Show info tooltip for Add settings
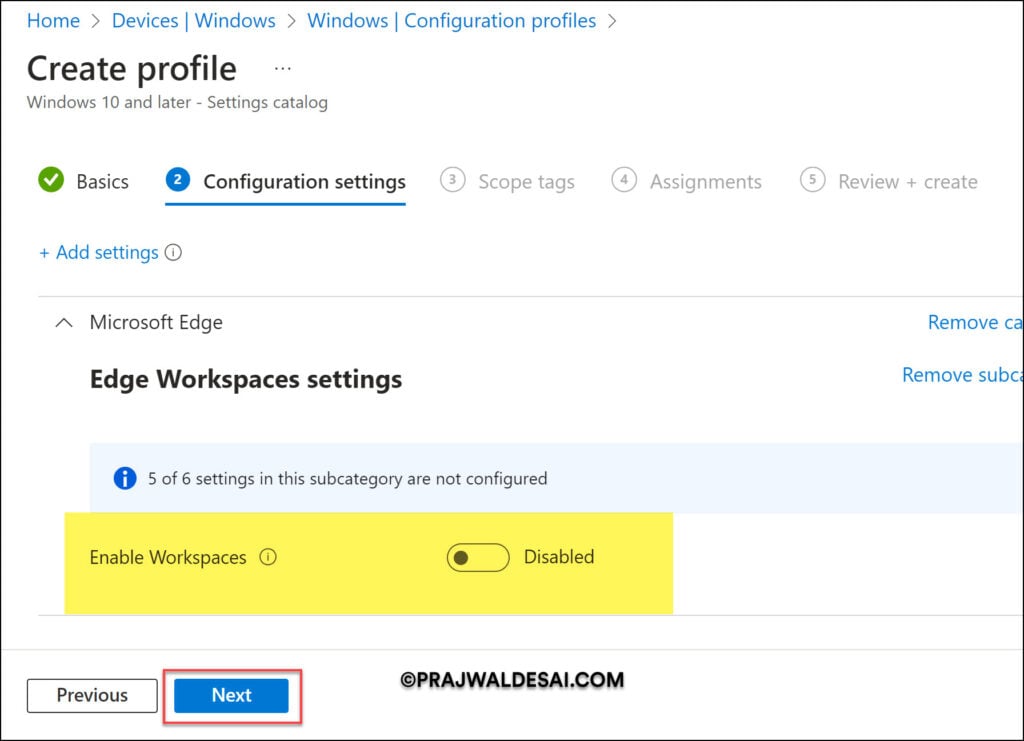The height and width of the screenshot is (741, 1024). tap(173, 252)
